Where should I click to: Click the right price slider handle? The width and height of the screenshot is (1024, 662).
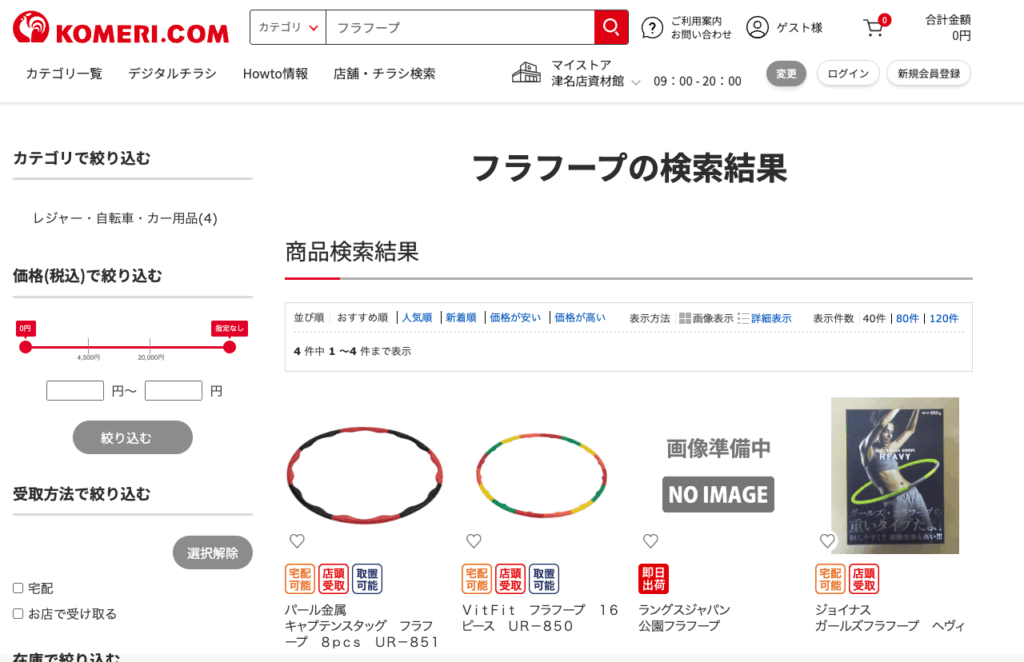pyautogui.click(x=229, y=347)
